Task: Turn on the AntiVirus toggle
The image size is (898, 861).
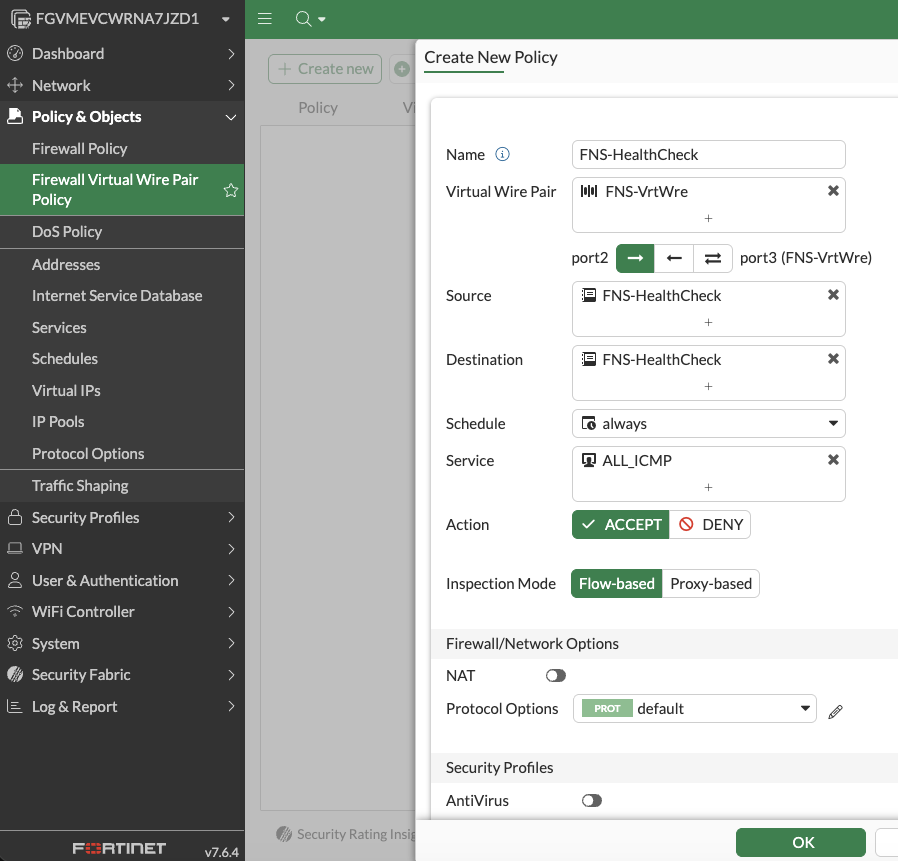Action: point(592,800)
